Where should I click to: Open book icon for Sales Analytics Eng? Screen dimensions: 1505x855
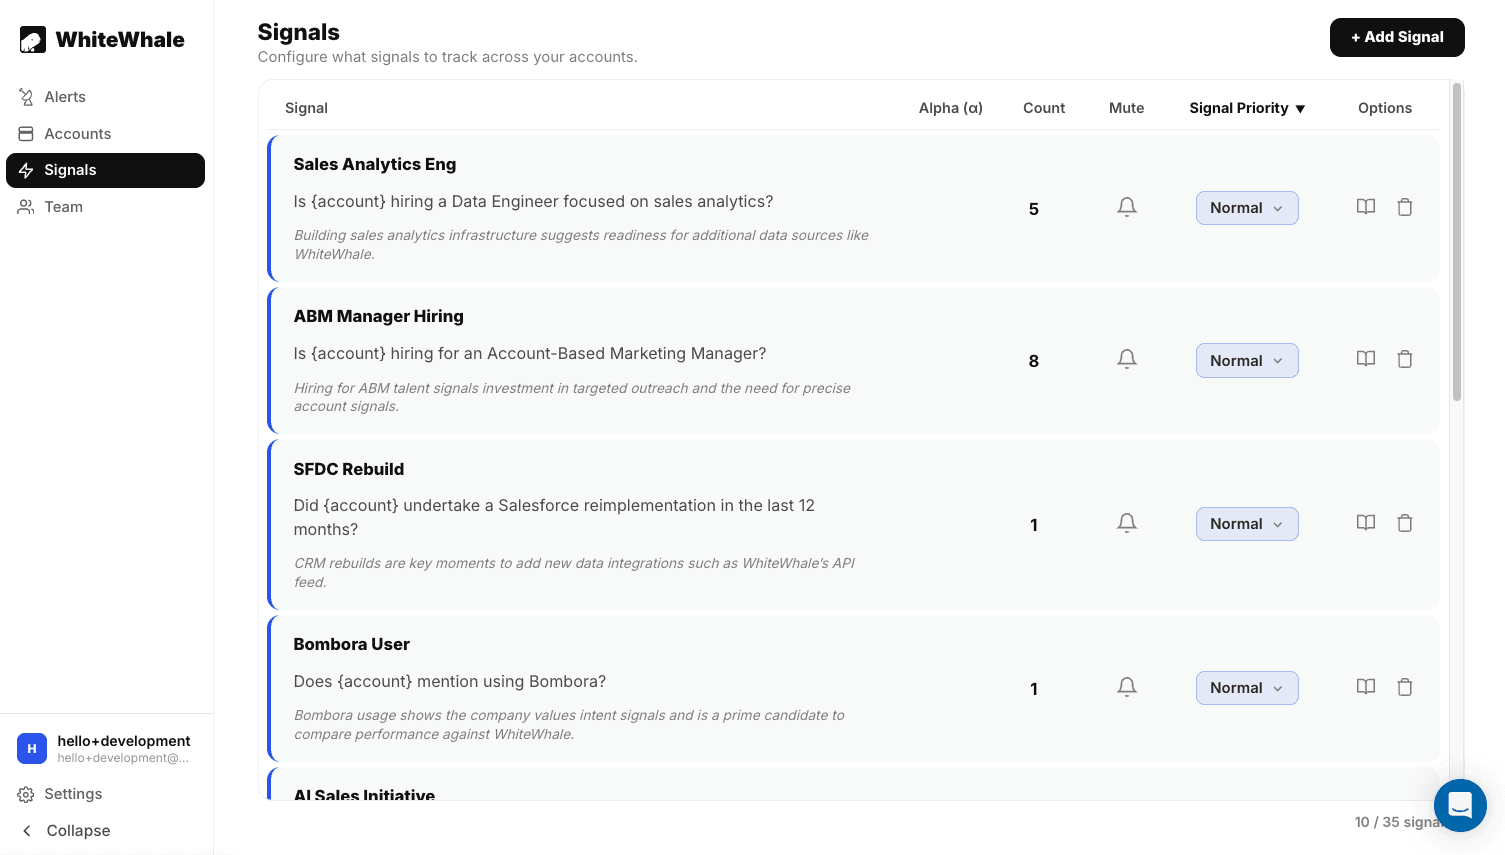(1366, 207)
